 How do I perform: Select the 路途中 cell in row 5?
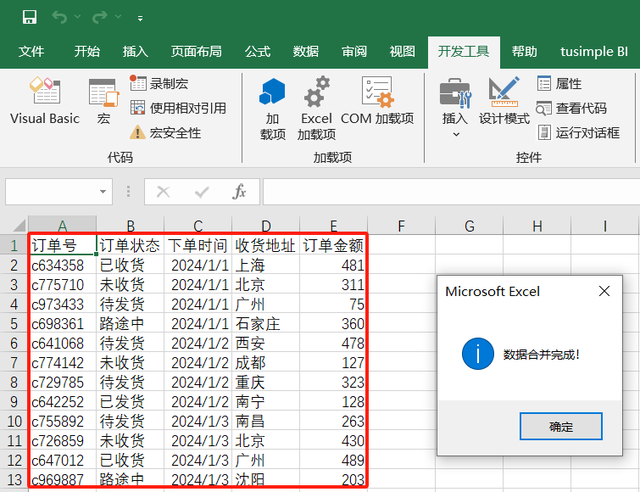130,324
